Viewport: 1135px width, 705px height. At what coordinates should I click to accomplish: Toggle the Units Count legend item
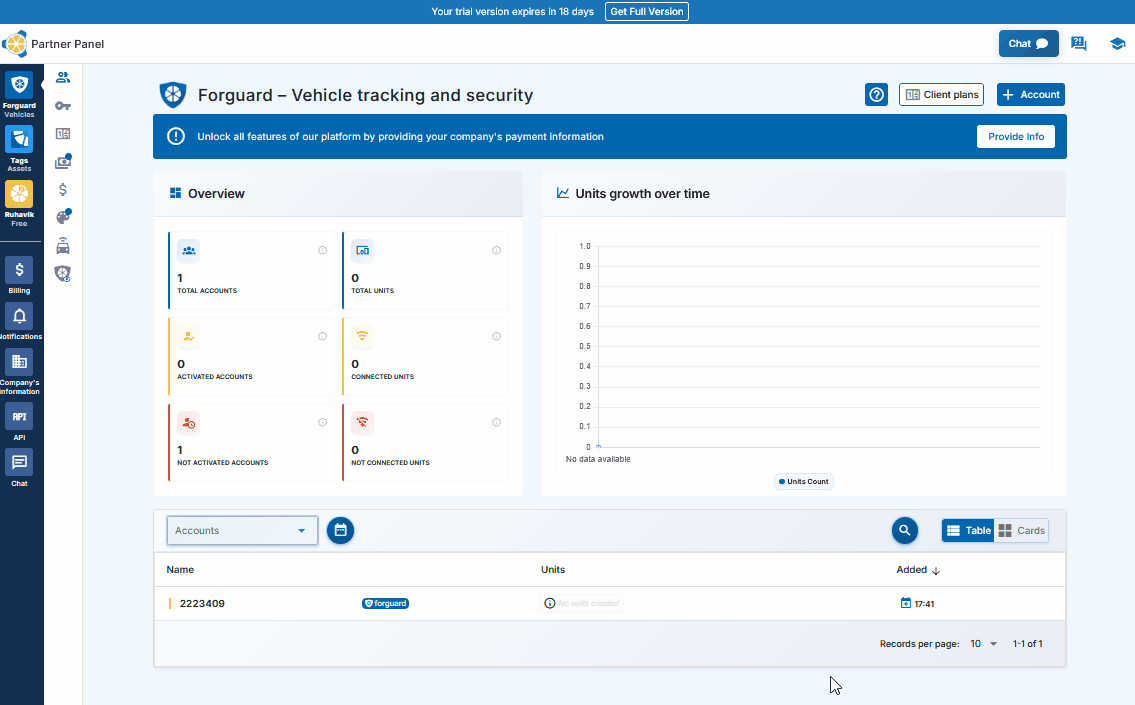coord(804,481)
